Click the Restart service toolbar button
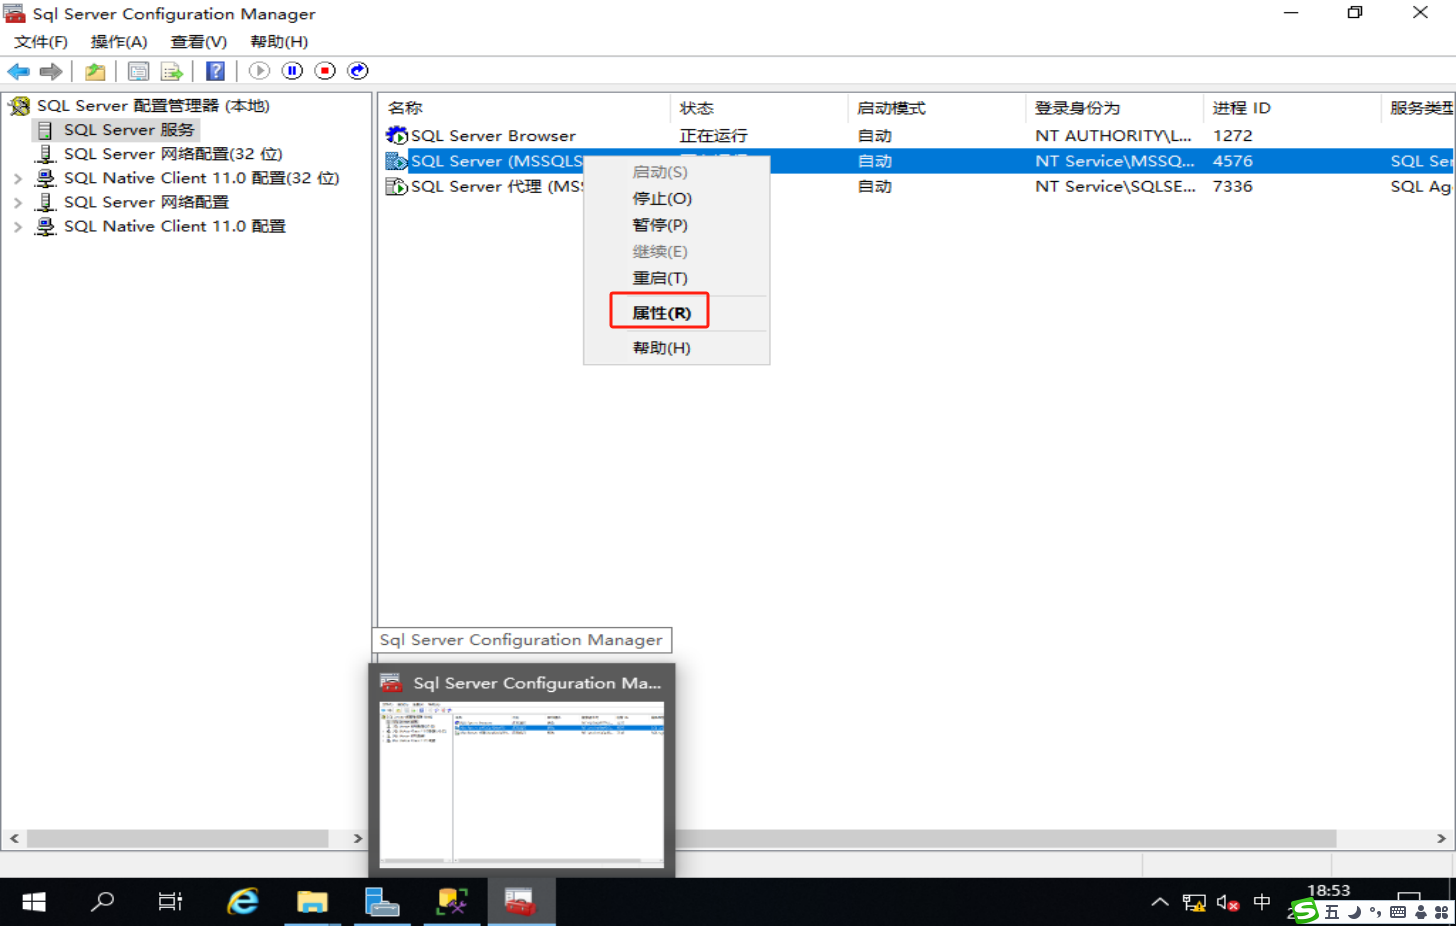This screenshot has height=926, width=1456. pos(358,71)
